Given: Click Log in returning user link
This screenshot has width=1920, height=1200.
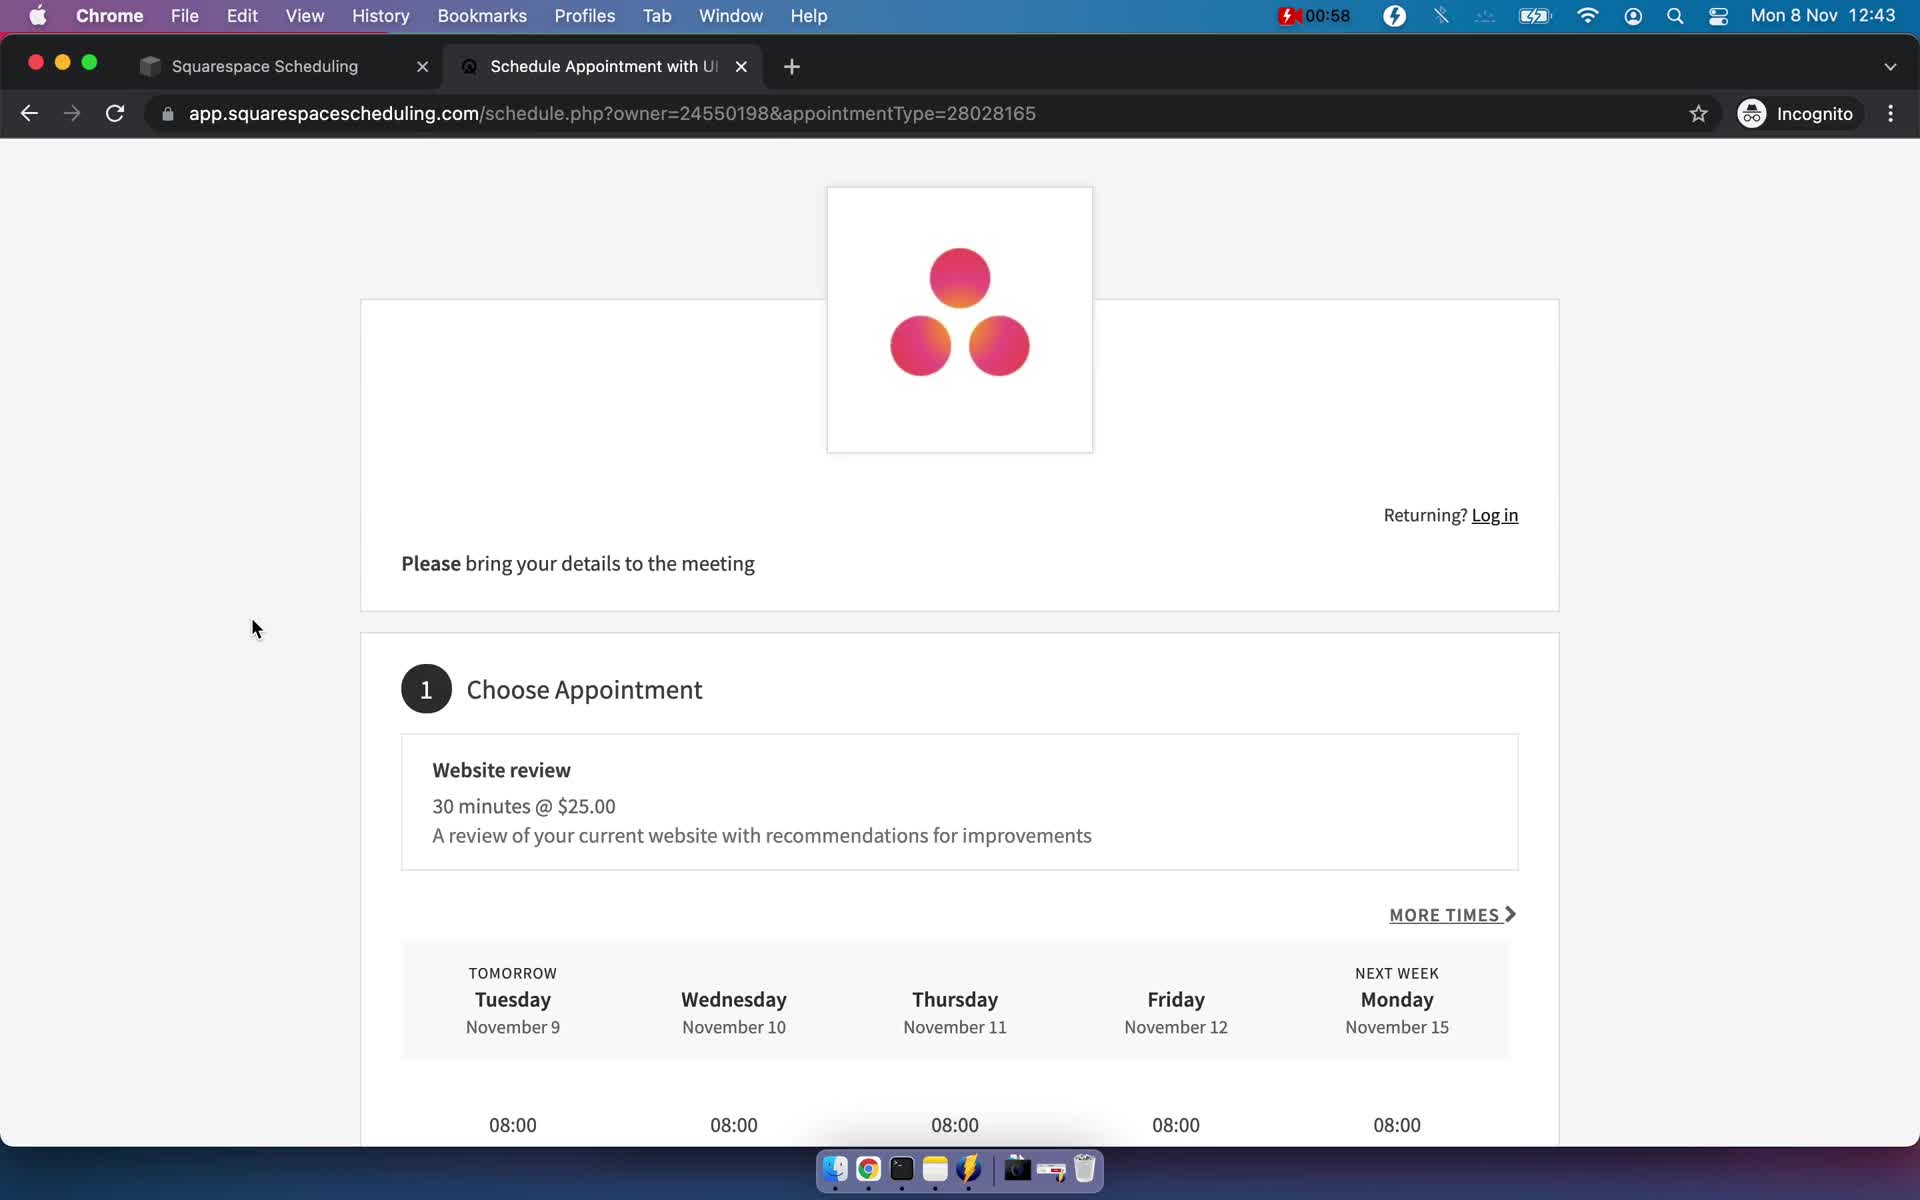Looking at the screenshot, I should (x=1494, y=514).
